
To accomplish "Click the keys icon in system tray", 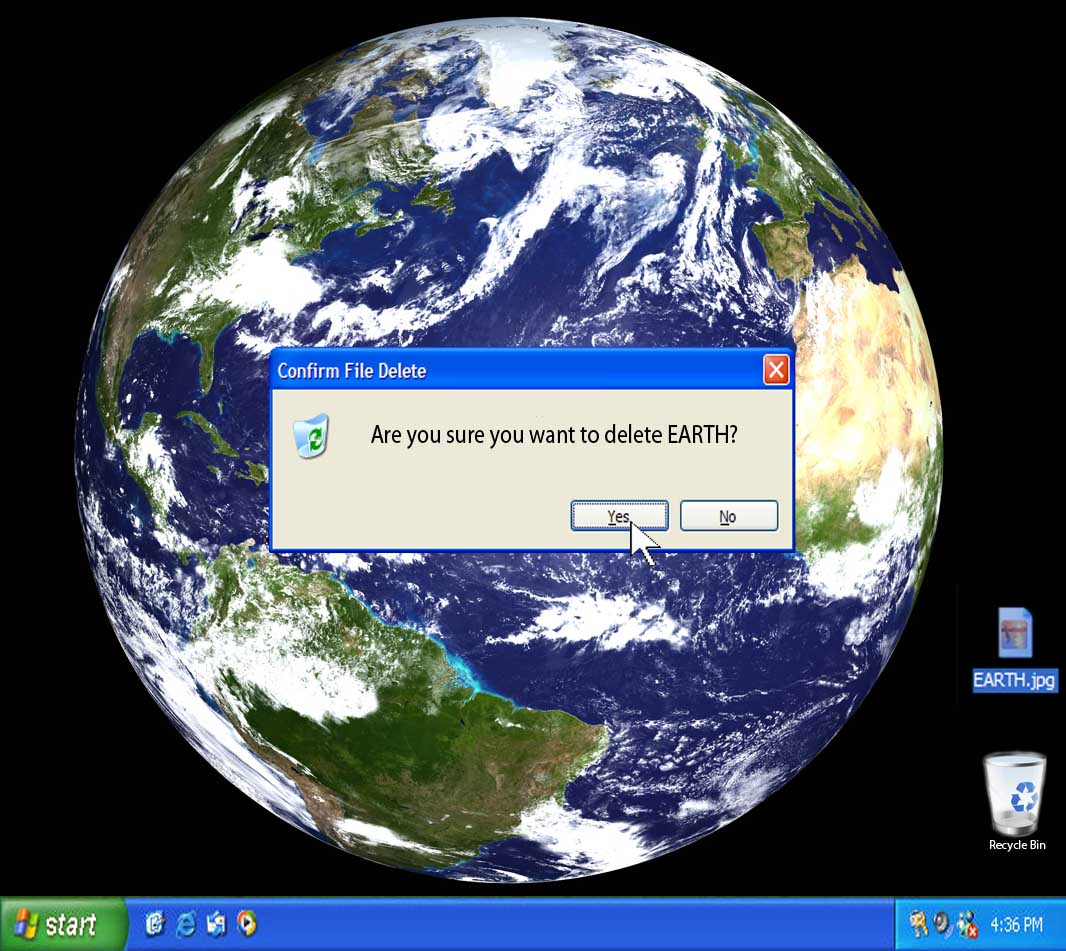I will click(918, 924).
